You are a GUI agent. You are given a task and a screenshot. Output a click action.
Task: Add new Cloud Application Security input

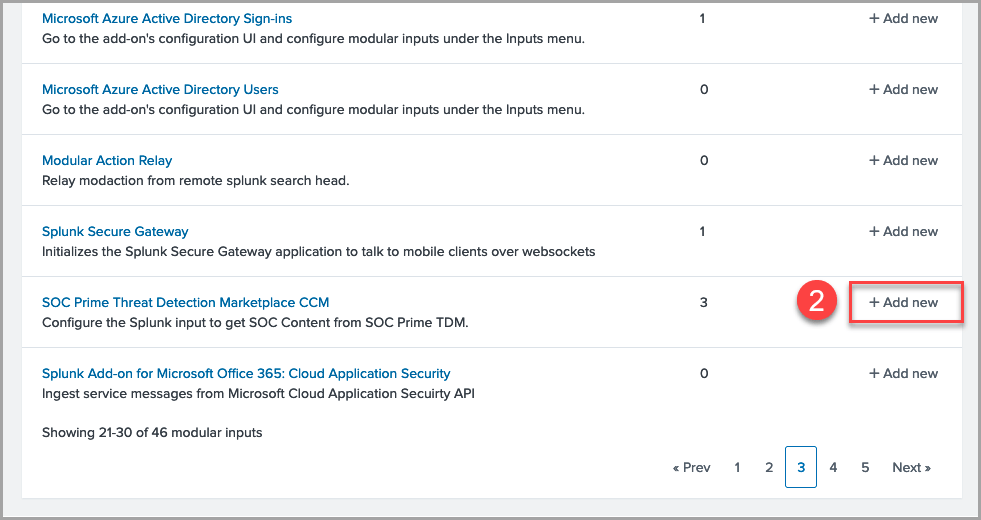point(903,373)
